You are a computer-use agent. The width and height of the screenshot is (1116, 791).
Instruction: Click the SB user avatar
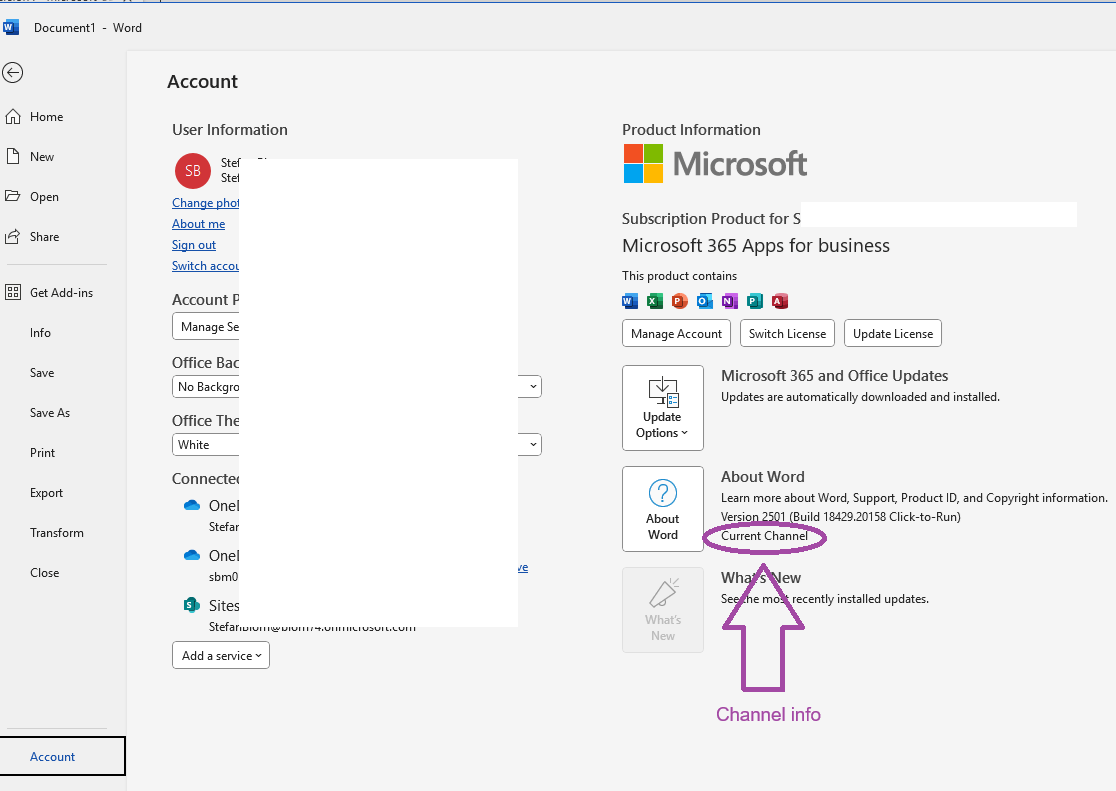tap(193, 171)
